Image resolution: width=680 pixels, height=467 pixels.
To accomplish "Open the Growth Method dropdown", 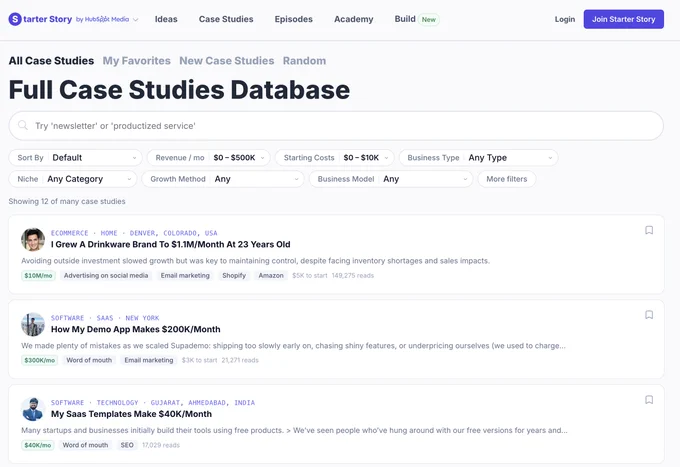I will (x=223, y=179).
